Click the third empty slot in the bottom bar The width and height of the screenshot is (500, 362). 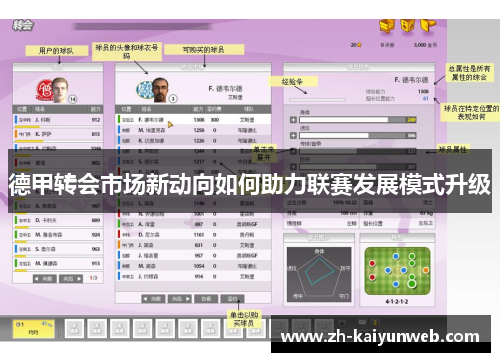[120, 328]
